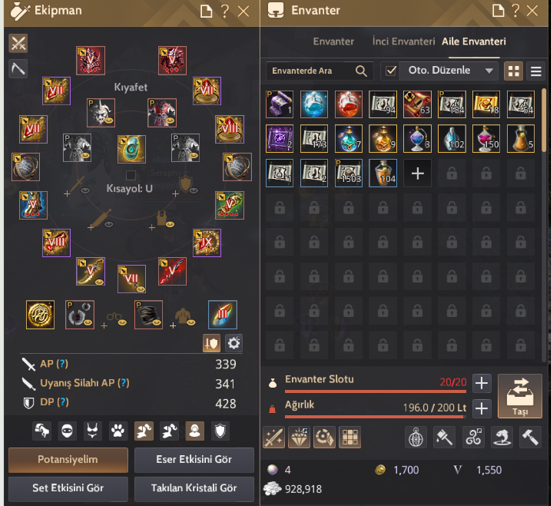551x506 pixels.
Task: Click the magnifier search icon
Action: tap(361, 71)
